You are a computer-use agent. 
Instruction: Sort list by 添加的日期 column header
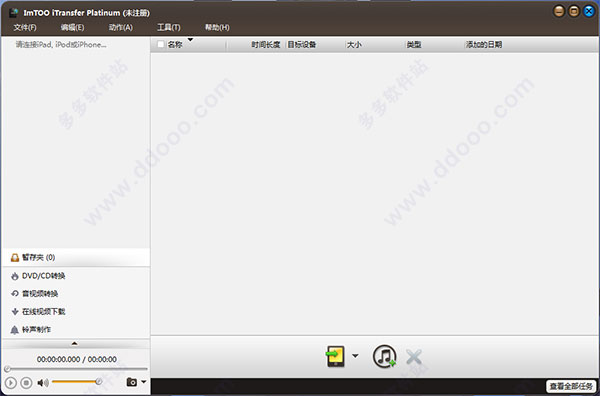click(484, 45)
